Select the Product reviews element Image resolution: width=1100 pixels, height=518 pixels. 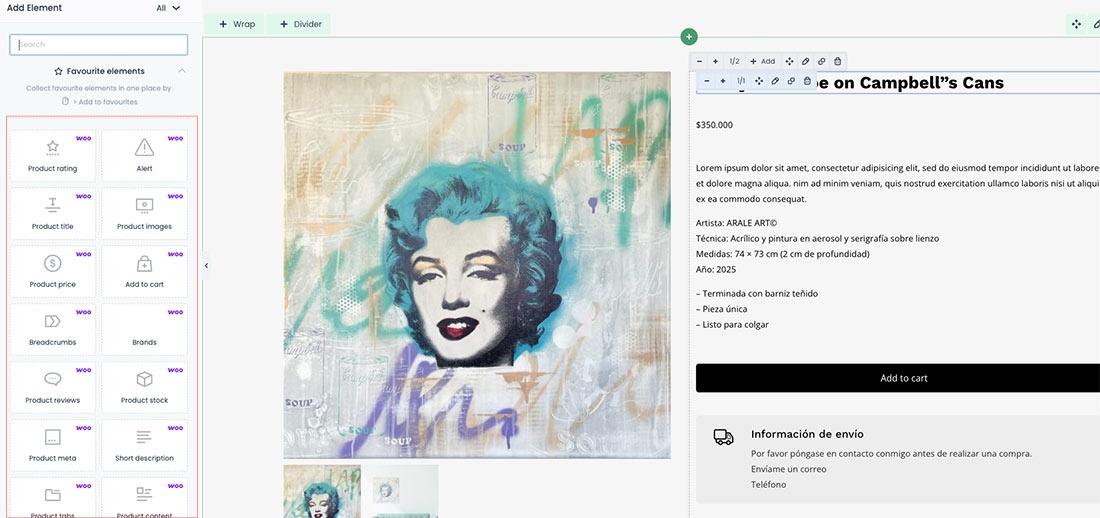tap(53, 387)
